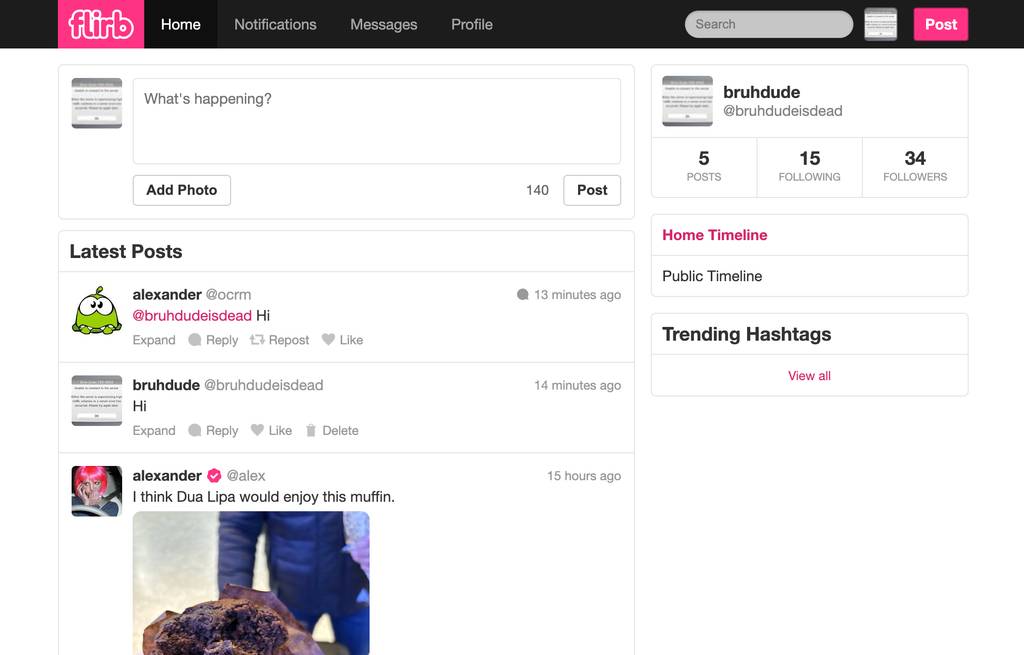View all trending hashtags
The width and height of the screenshot is (1024, 655).
pyautogui.click(x=810, y=375)
